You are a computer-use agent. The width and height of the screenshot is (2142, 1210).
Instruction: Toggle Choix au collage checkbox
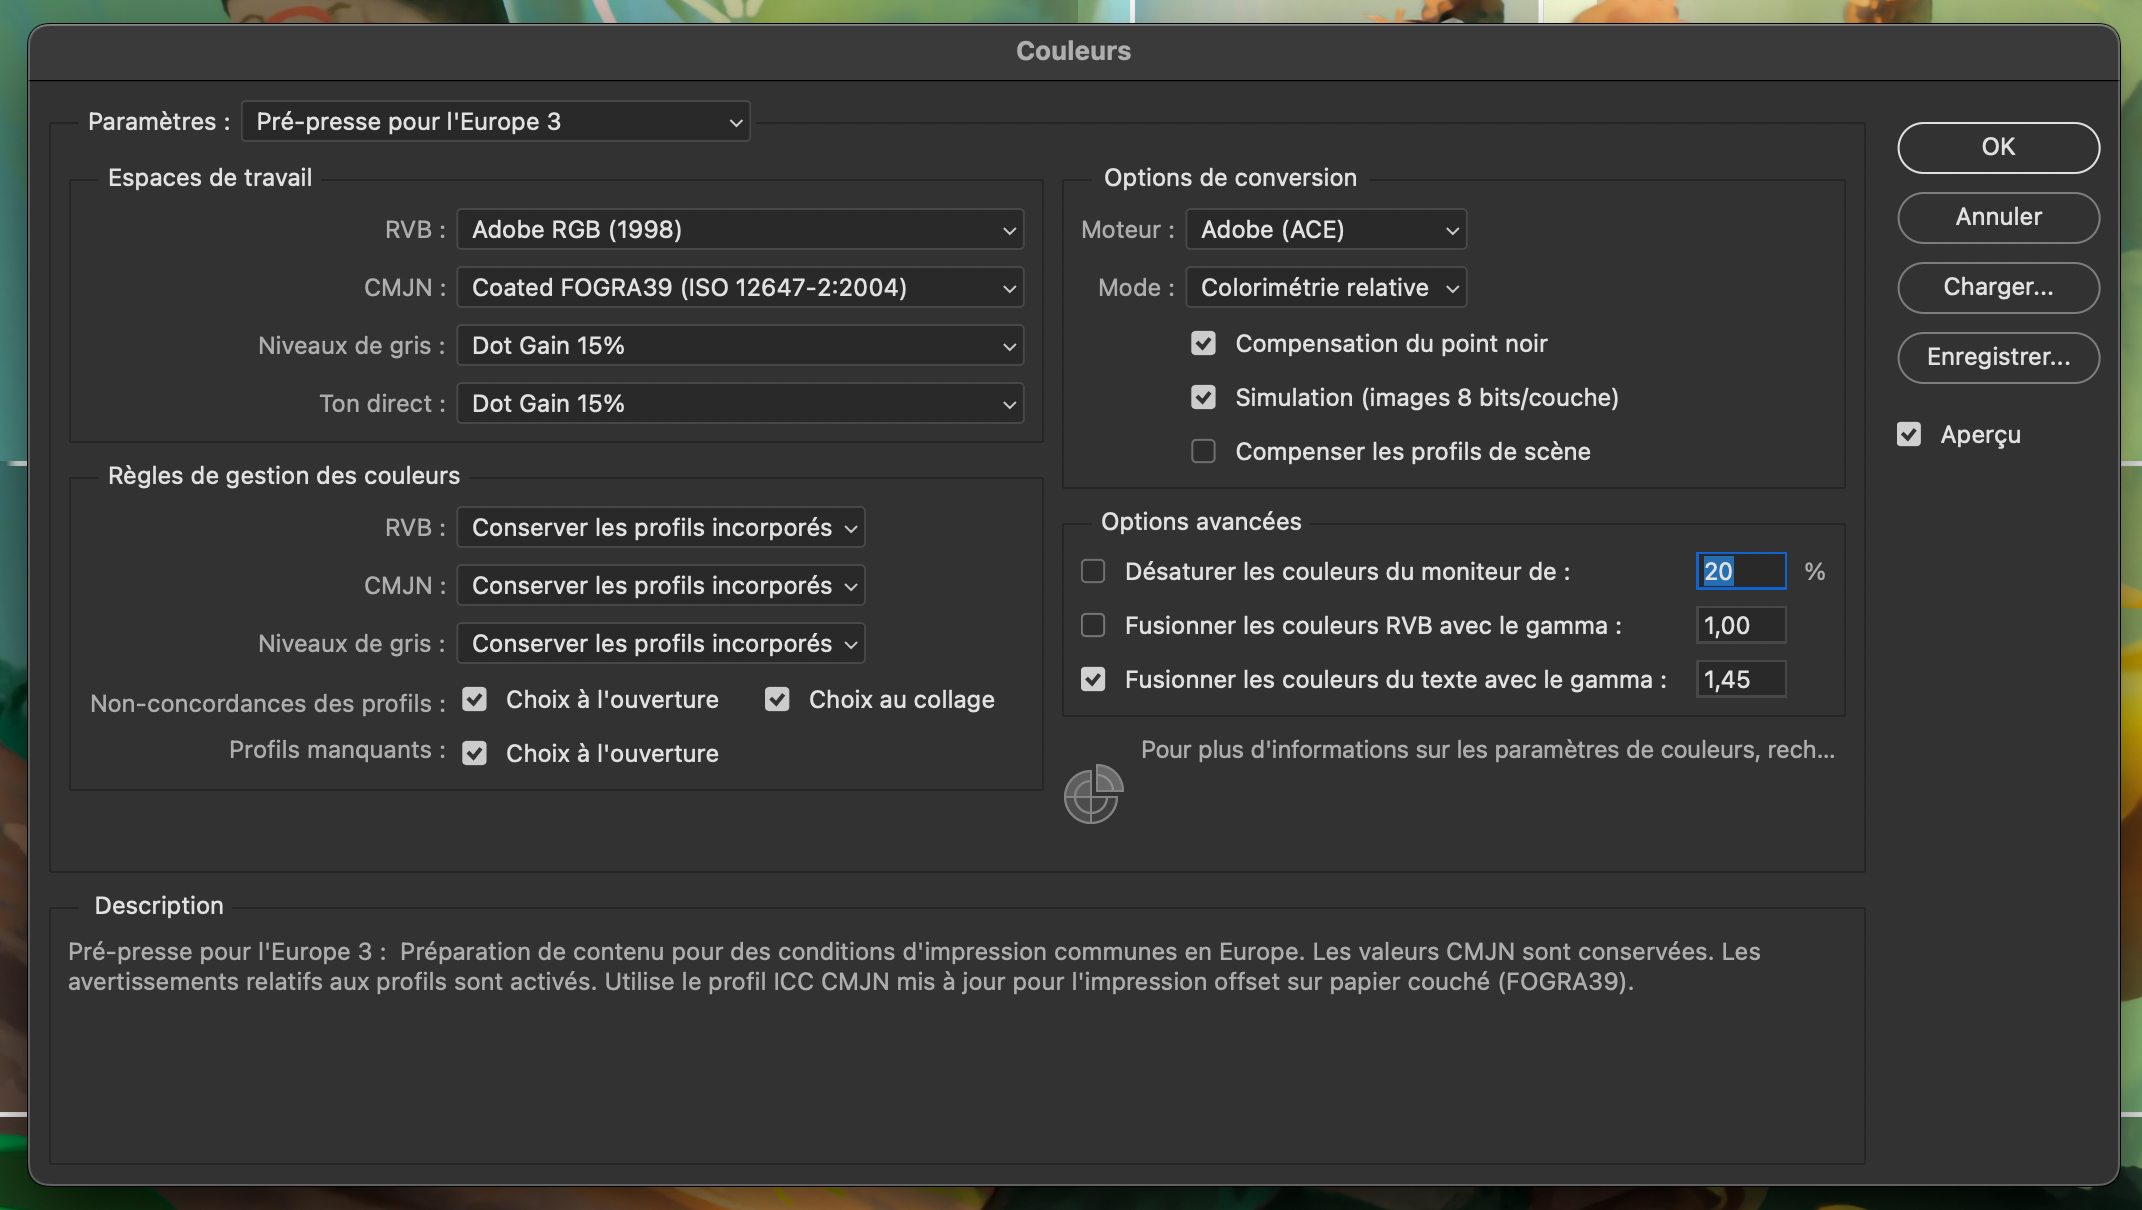(777, 699)
